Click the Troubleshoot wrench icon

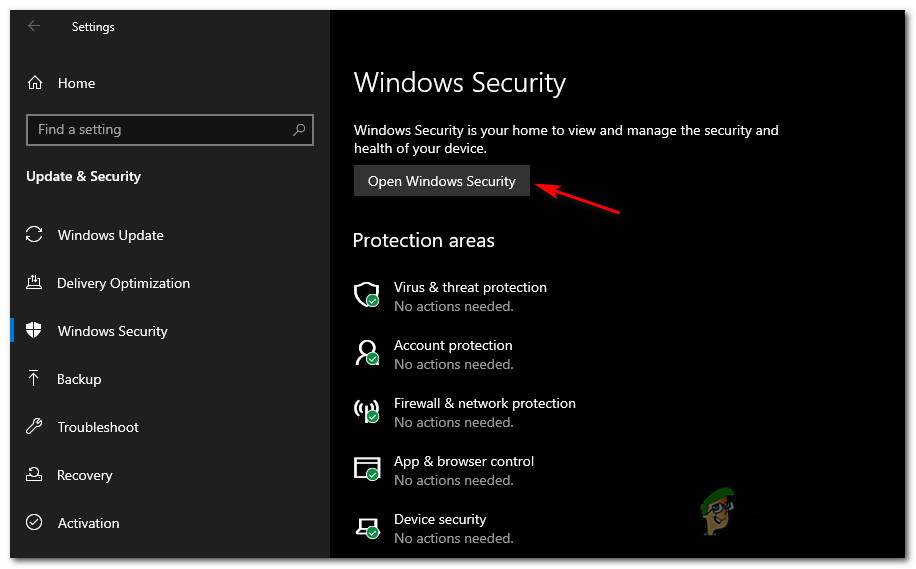[35, 427]
